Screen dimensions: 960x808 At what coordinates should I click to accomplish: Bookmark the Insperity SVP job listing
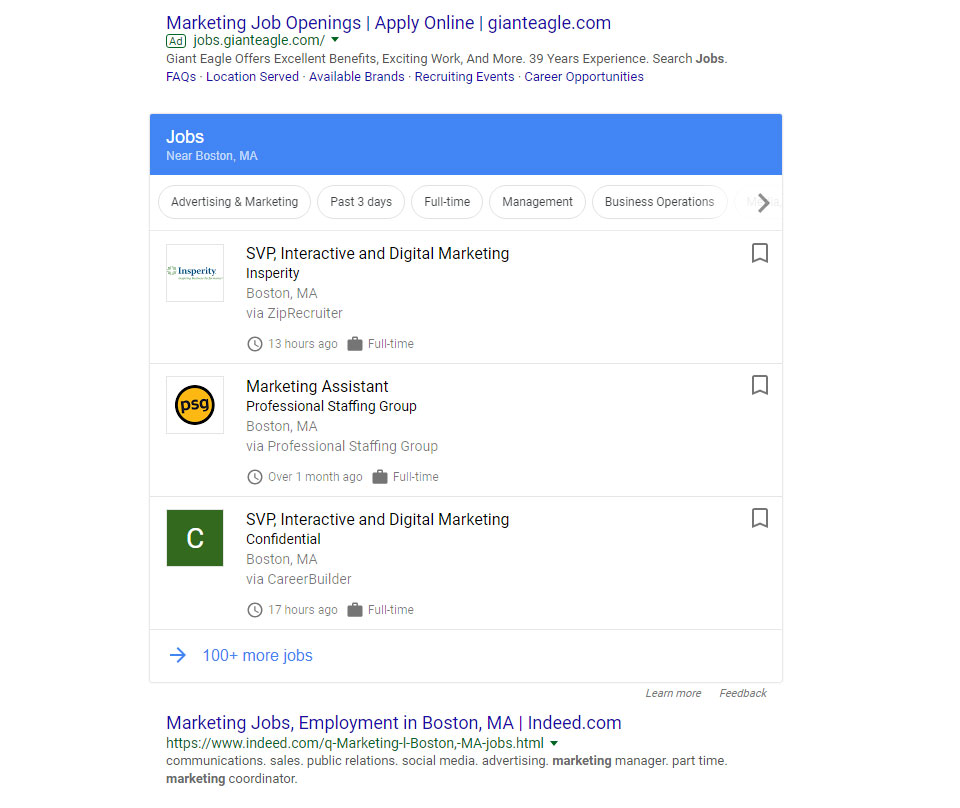point(759,253)
